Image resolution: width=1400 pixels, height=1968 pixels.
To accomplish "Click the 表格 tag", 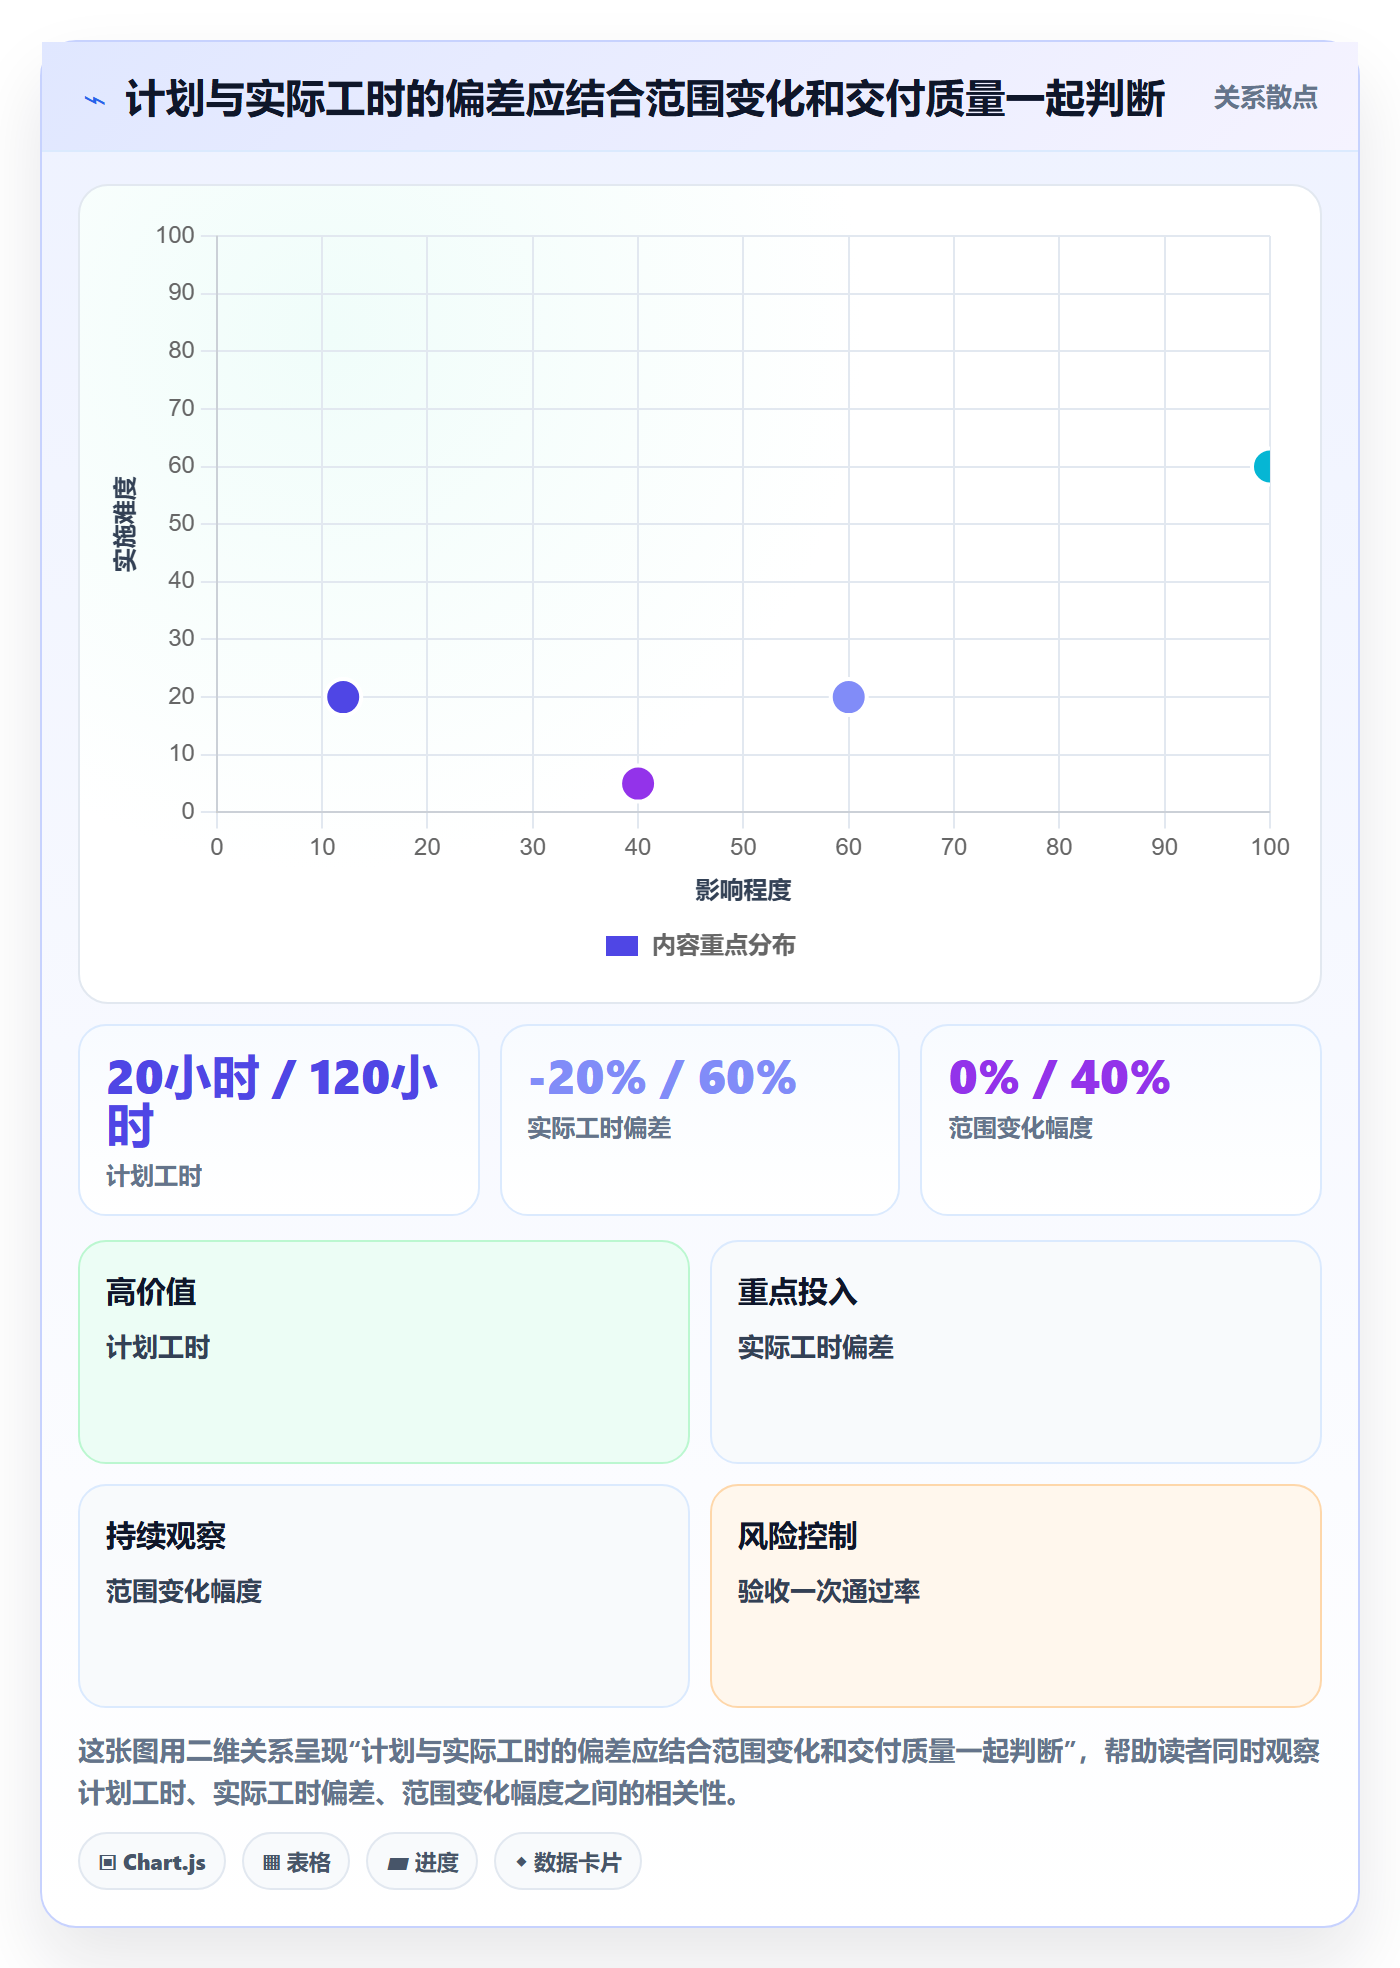I will coord(296,1862).
